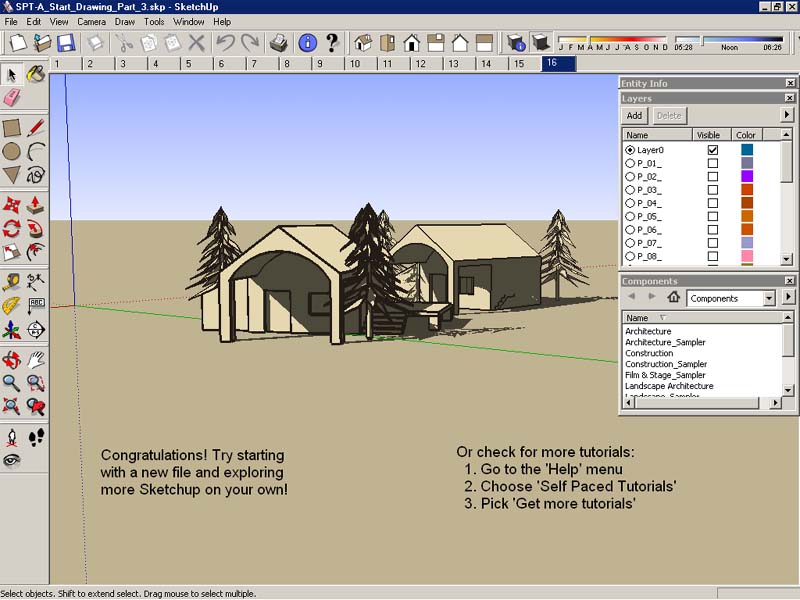
Task: Open Components panel details arrow menu
Action: (788, 296)
